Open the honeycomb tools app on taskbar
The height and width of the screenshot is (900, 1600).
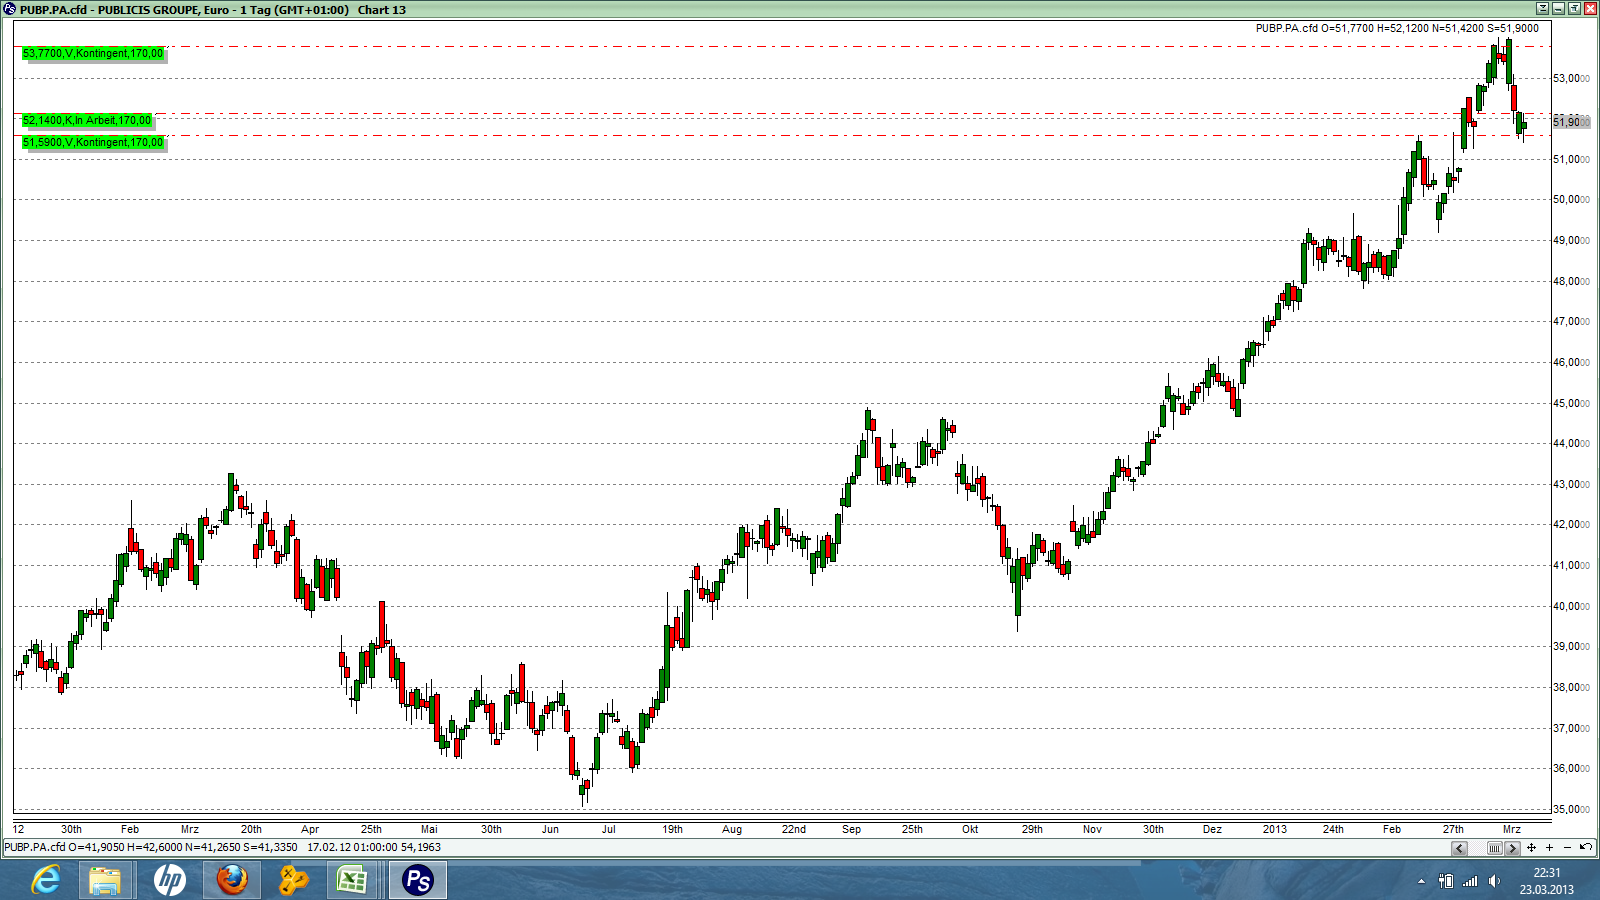point(293,880)
